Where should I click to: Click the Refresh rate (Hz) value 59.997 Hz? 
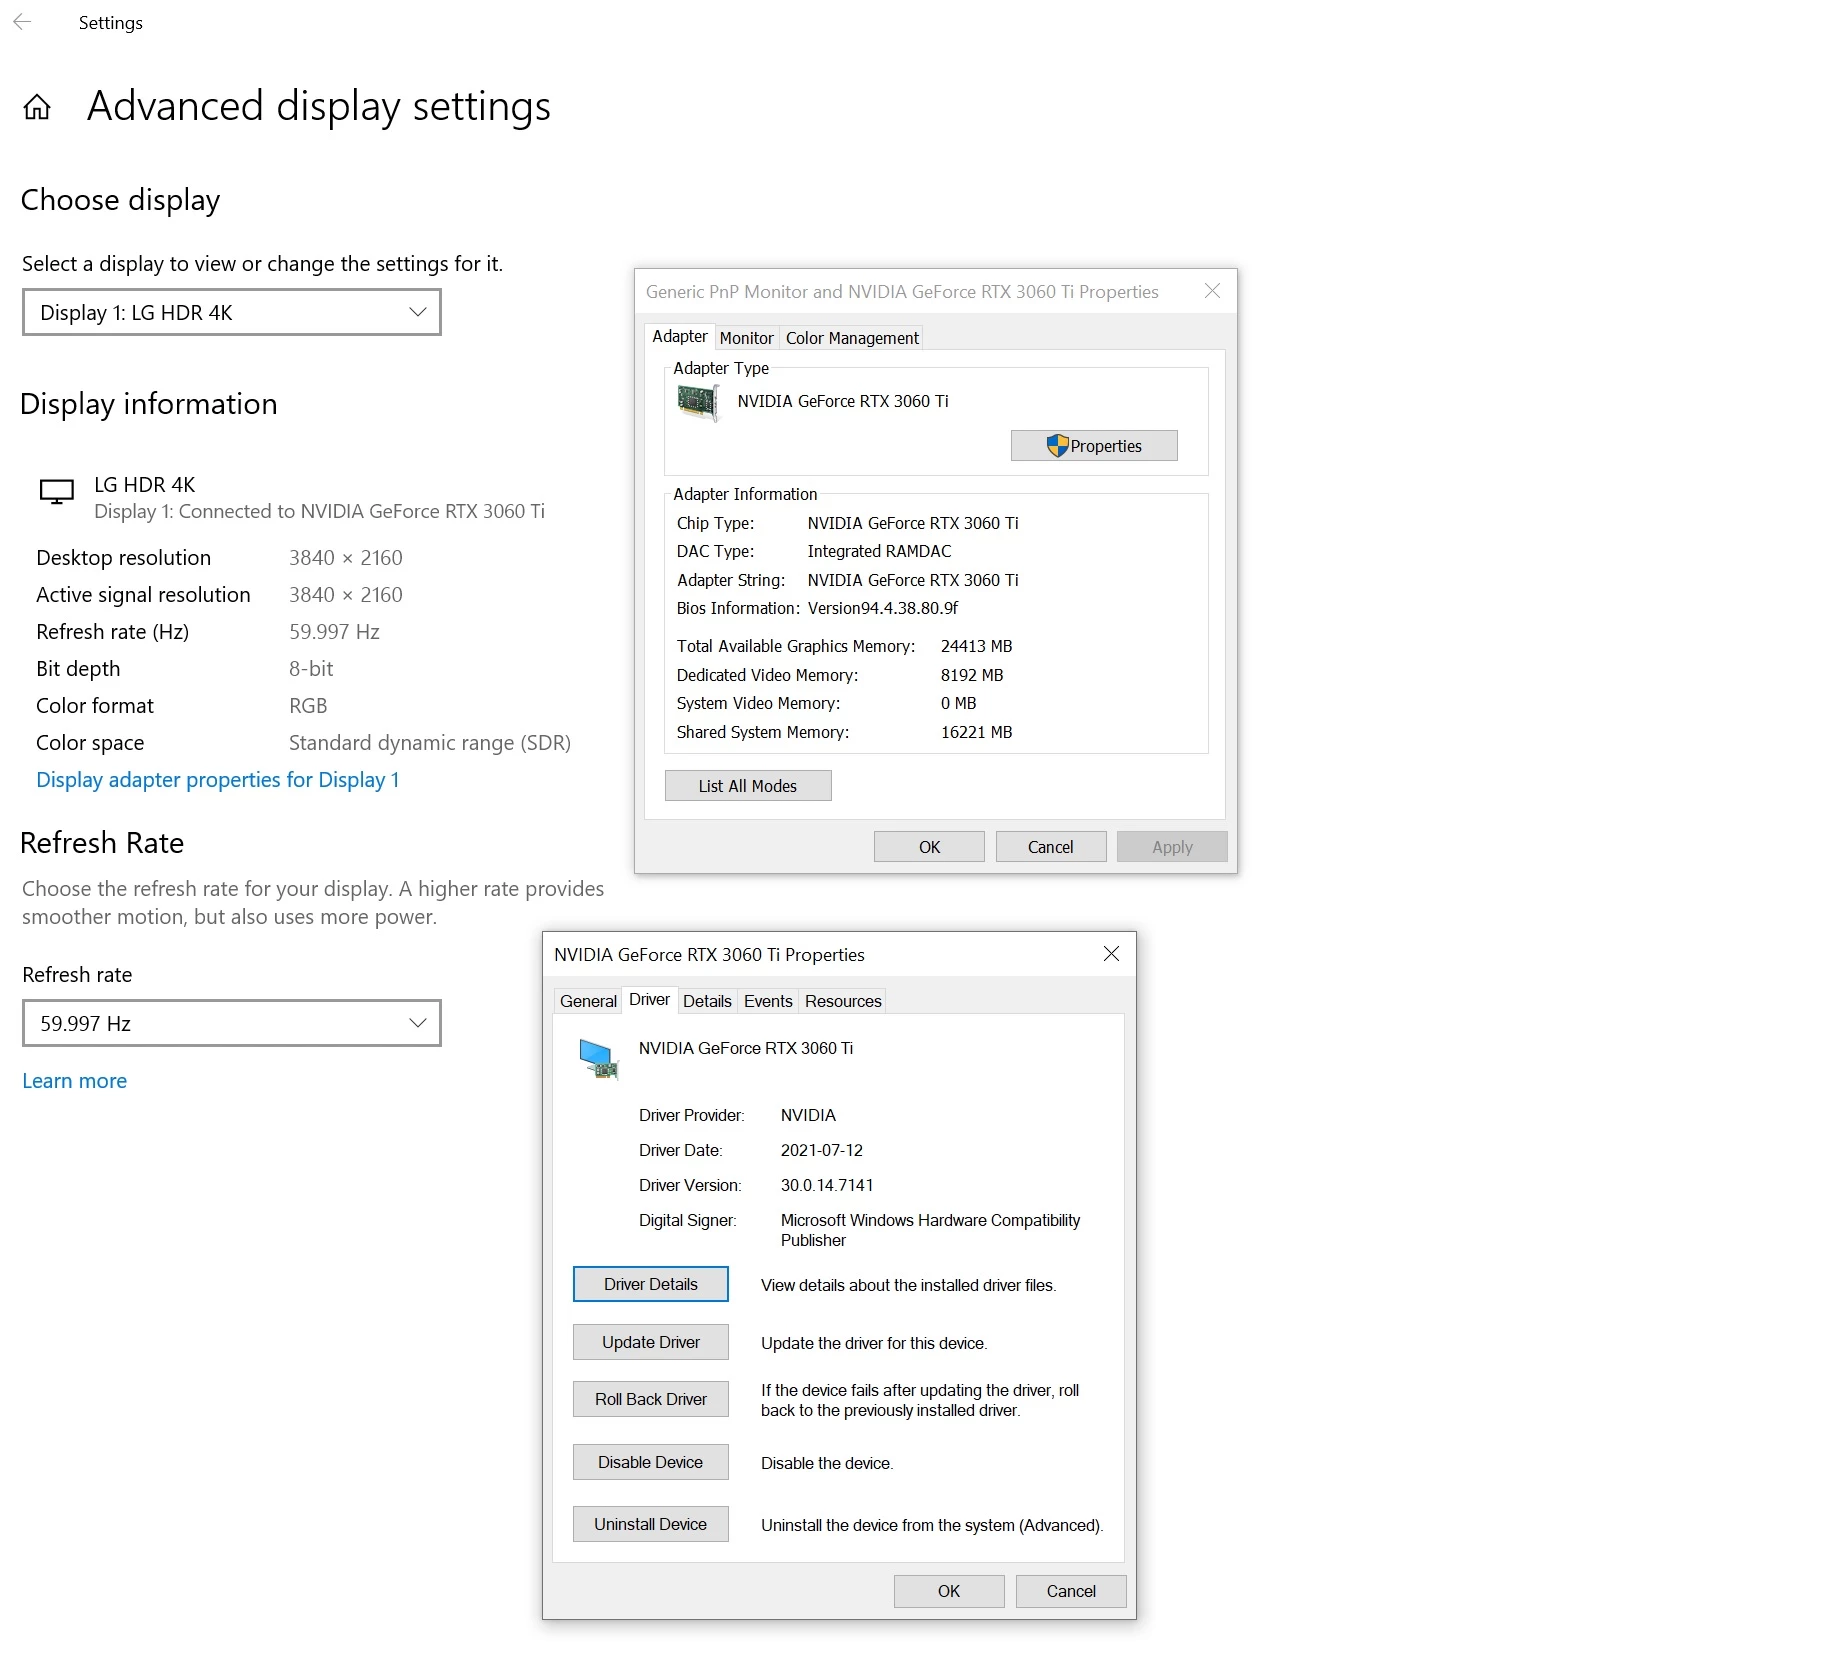pyautogui.click(x=334, y=632)
